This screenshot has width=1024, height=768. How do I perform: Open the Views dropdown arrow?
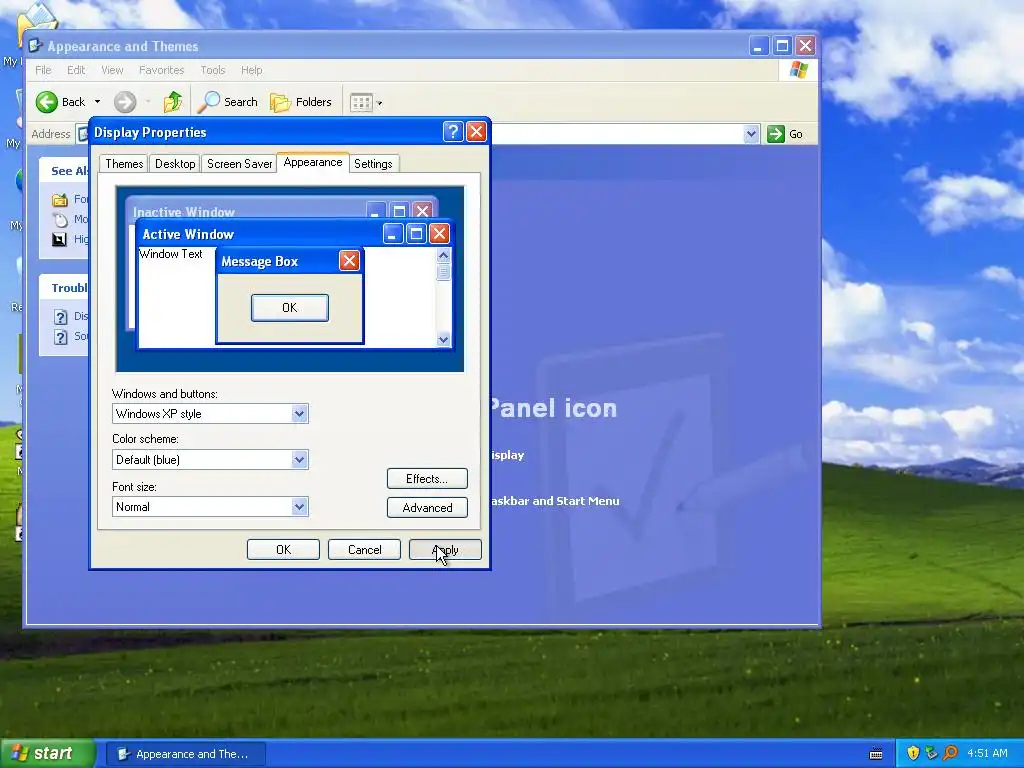tap(379, 103)
